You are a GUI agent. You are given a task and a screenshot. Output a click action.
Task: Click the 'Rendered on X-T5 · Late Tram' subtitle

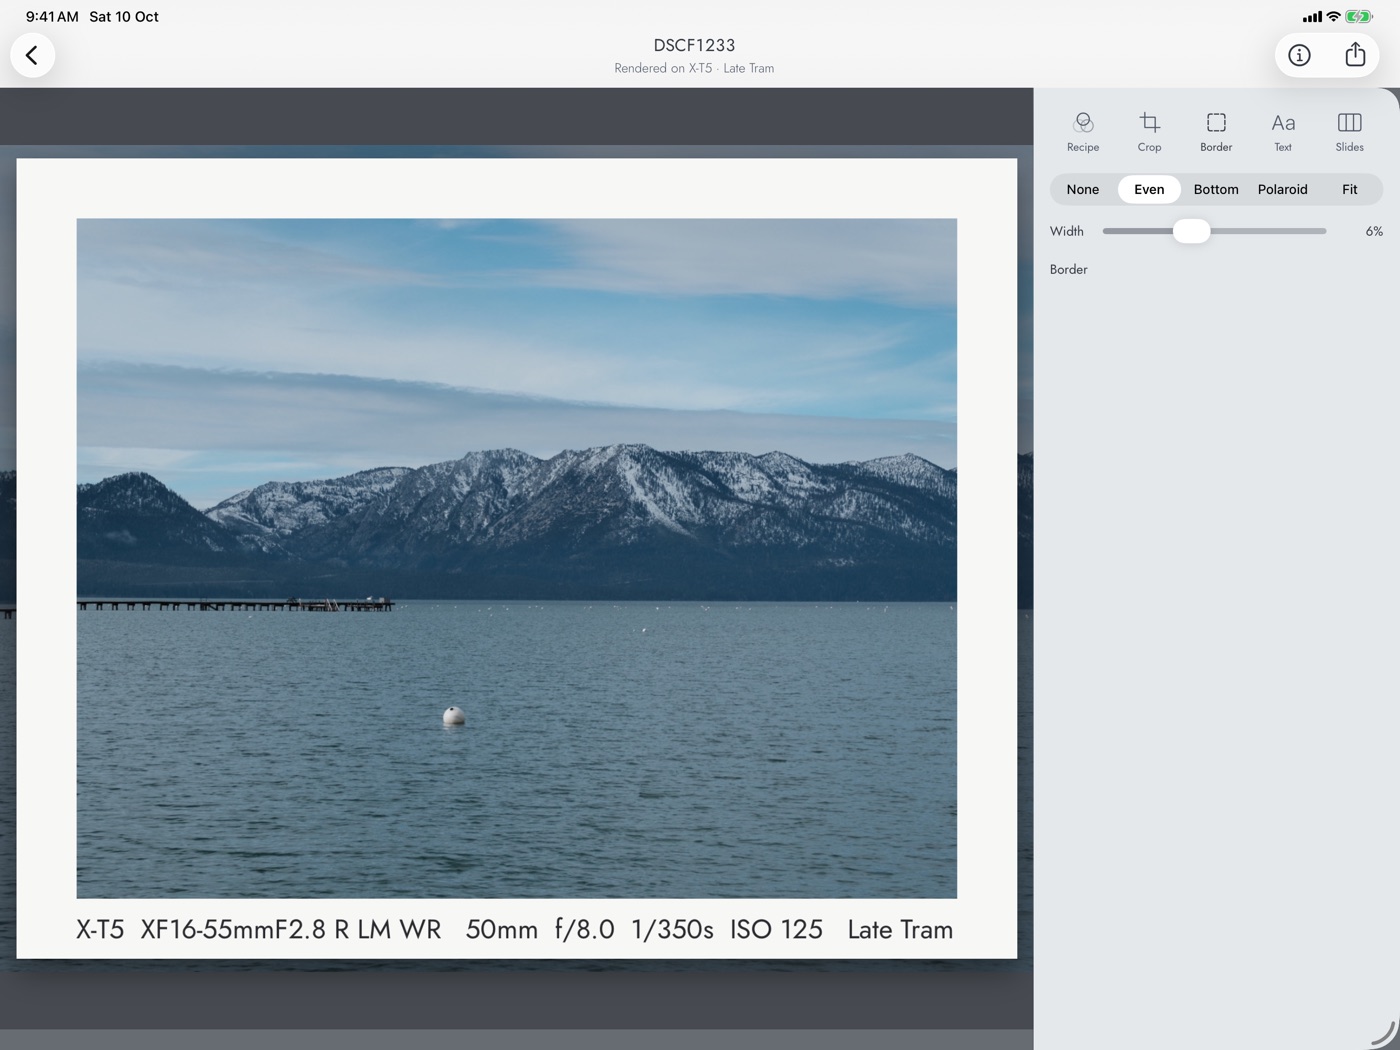[x=694, y=68]
